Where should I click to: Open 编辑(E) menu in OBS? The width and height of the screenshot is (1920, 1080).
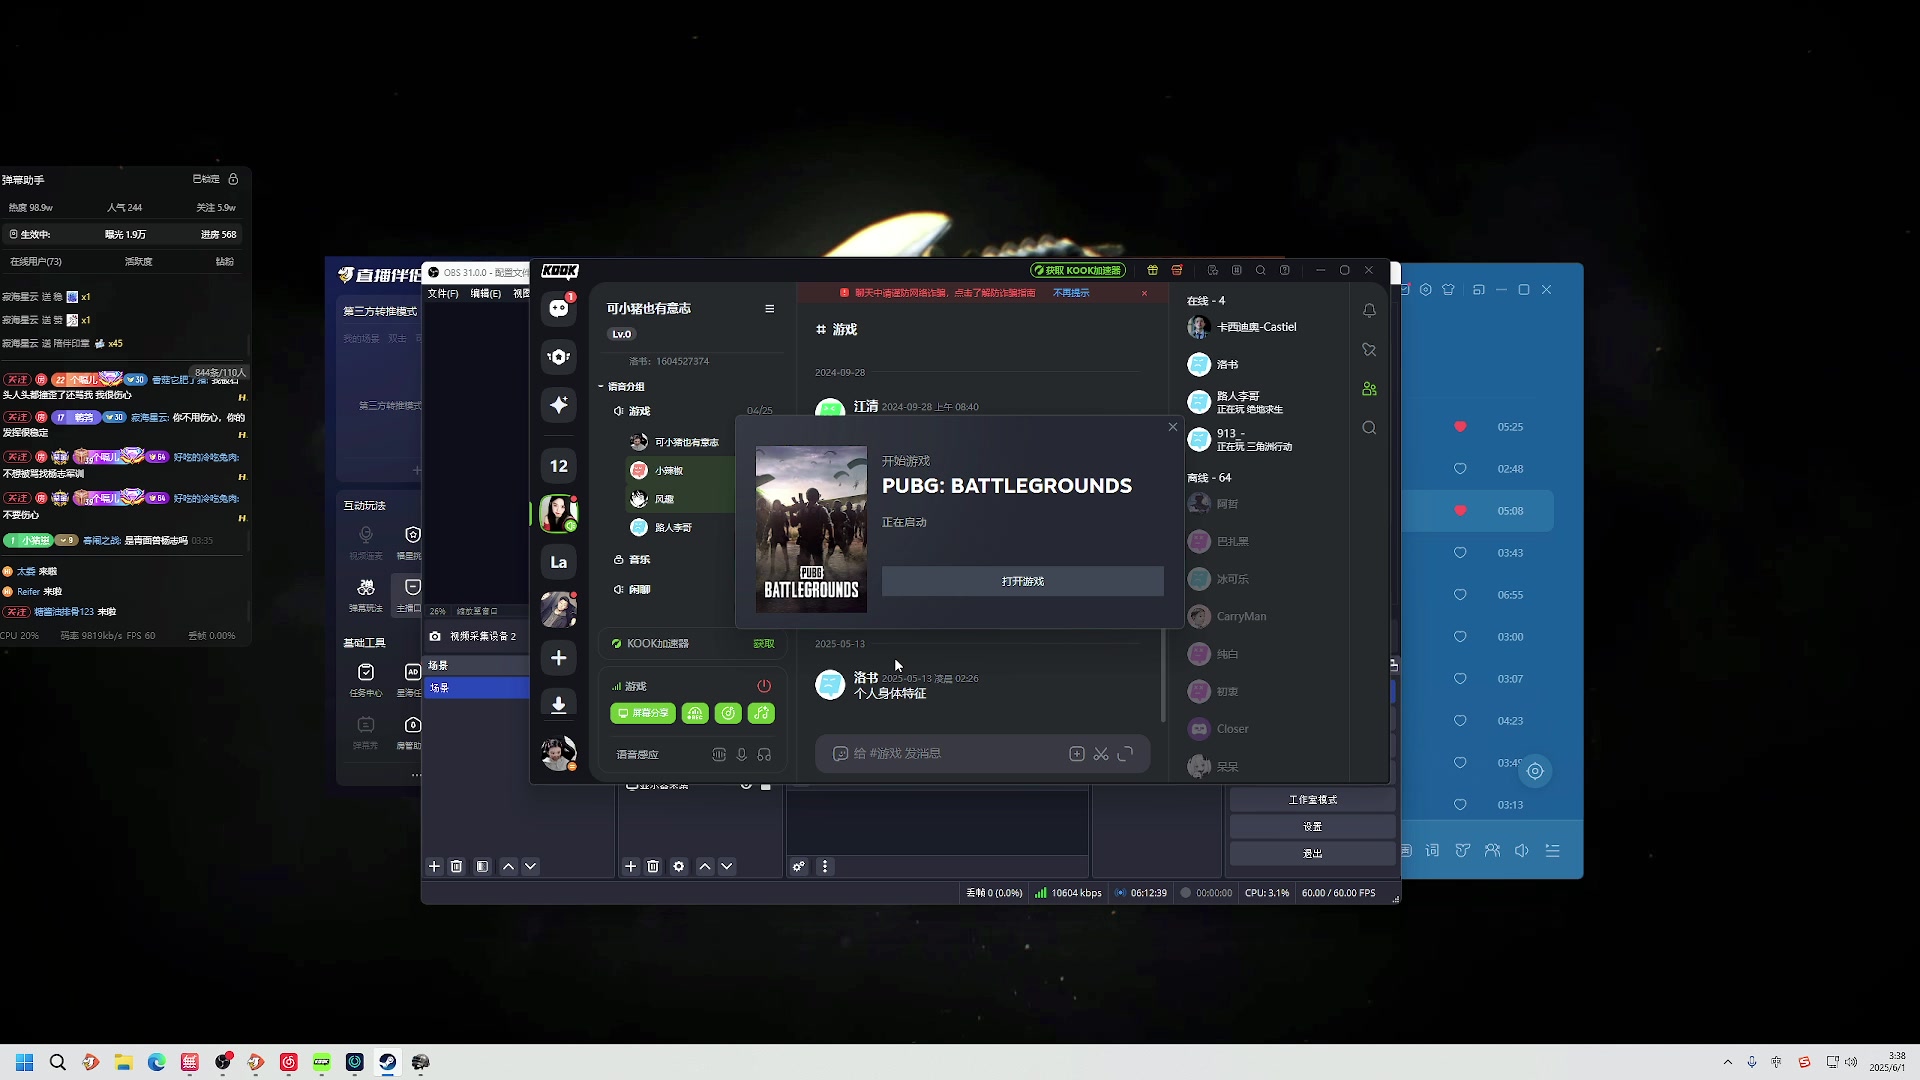tap(486, 294)
